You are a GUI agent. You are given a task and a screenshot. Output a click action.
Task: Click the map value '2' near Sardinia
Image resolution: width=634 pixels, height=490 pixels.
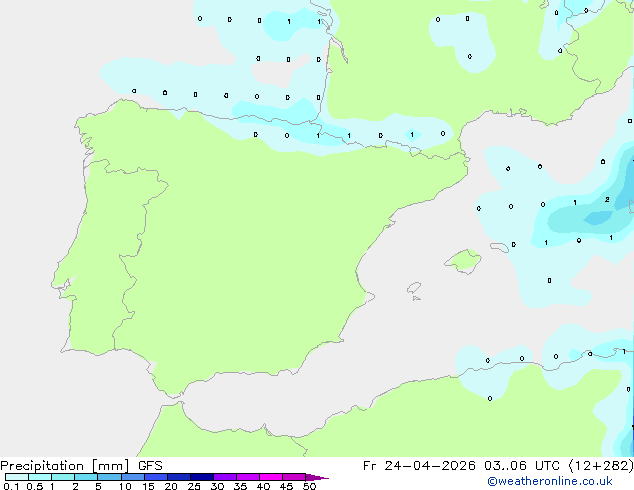point(607,199)
